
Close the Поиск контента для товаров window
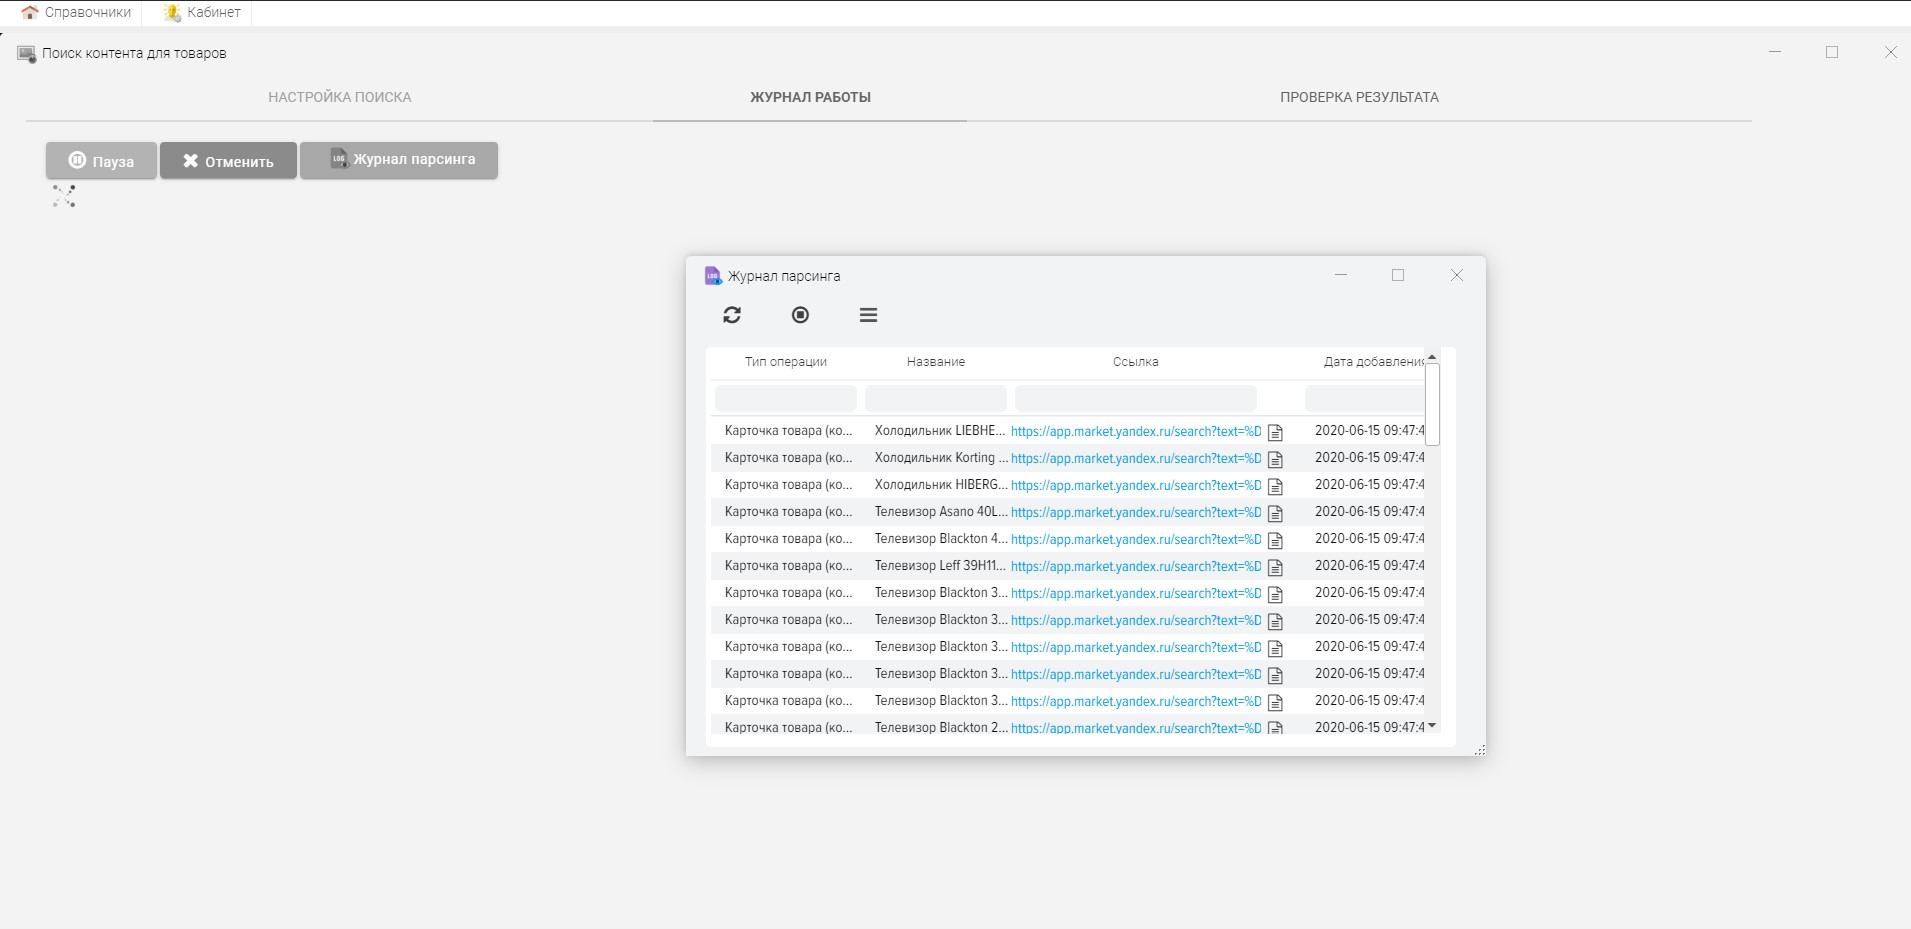(x=1890, y=52)
